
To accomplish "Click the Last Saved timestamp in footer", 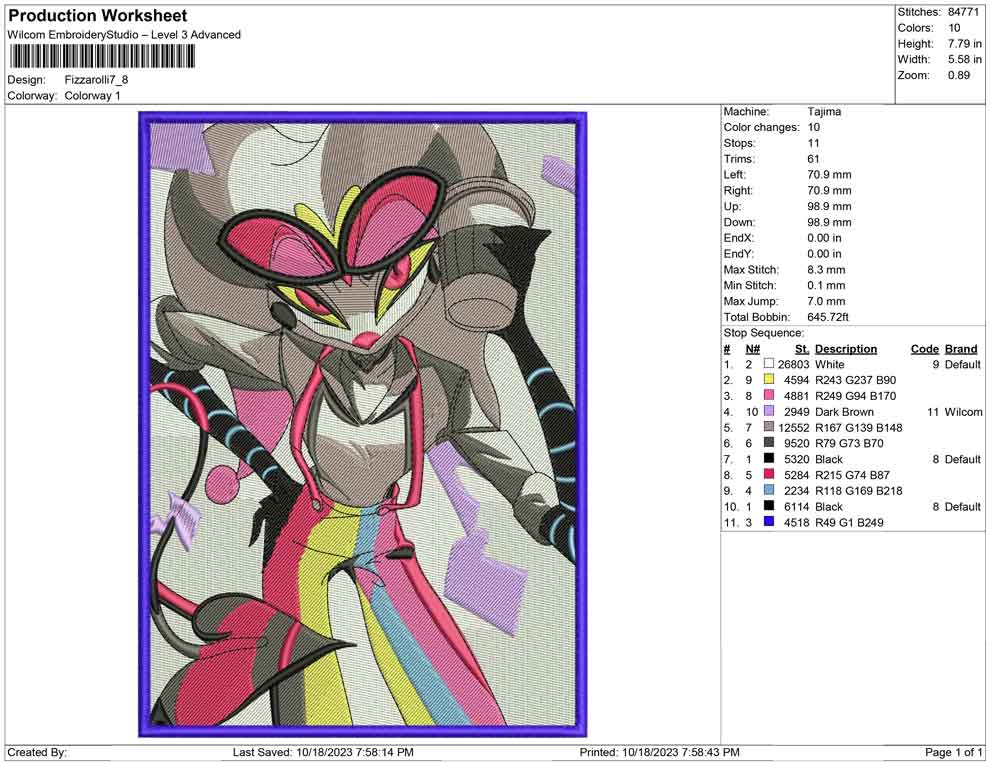I will (323, 752).
